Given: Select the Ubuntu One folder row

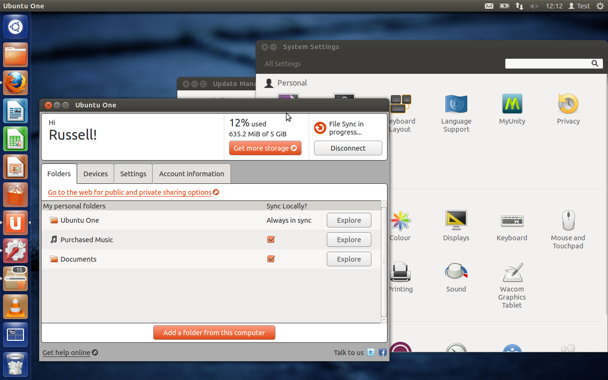Looking at the screenshot, I should pyautogui.click(x=211, y=220).
